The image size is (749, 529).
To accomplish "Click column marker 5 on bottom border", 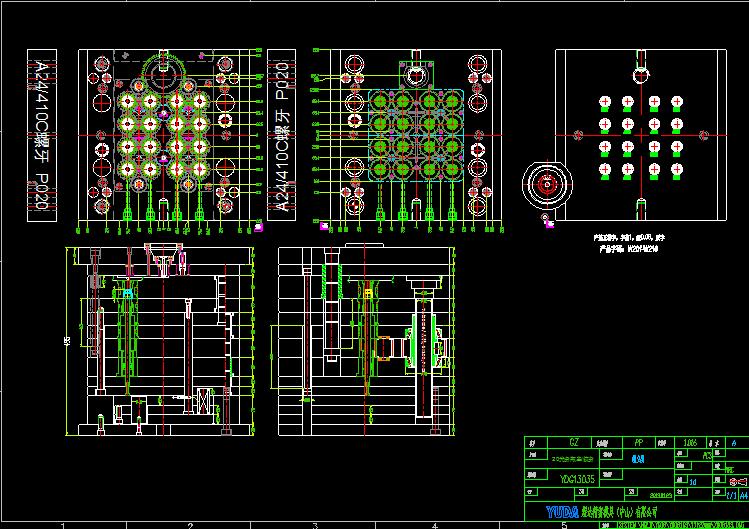I will (563, 524).
